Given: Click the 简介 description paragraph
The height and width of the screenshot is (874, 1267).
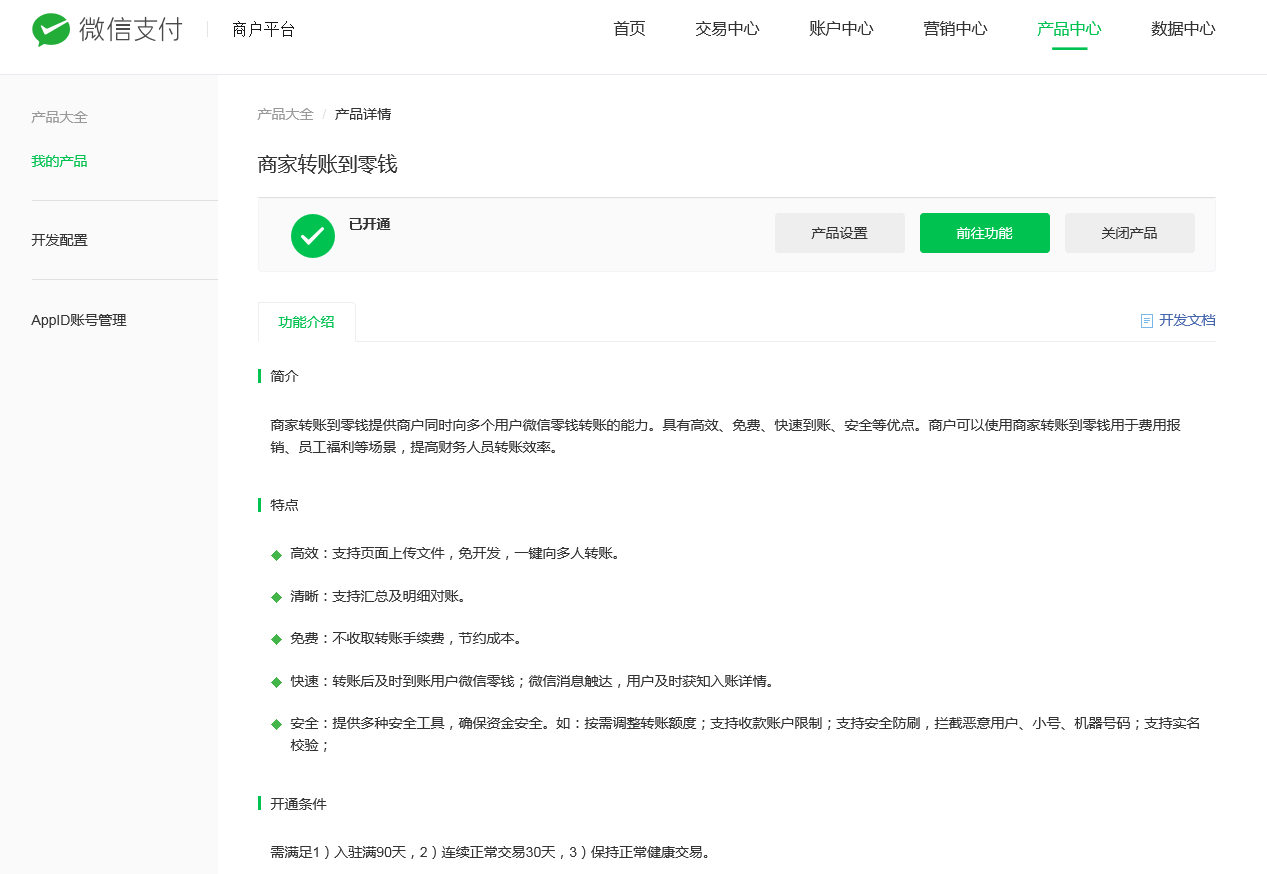Looking at the screenshot, I should tap(725, 436).
